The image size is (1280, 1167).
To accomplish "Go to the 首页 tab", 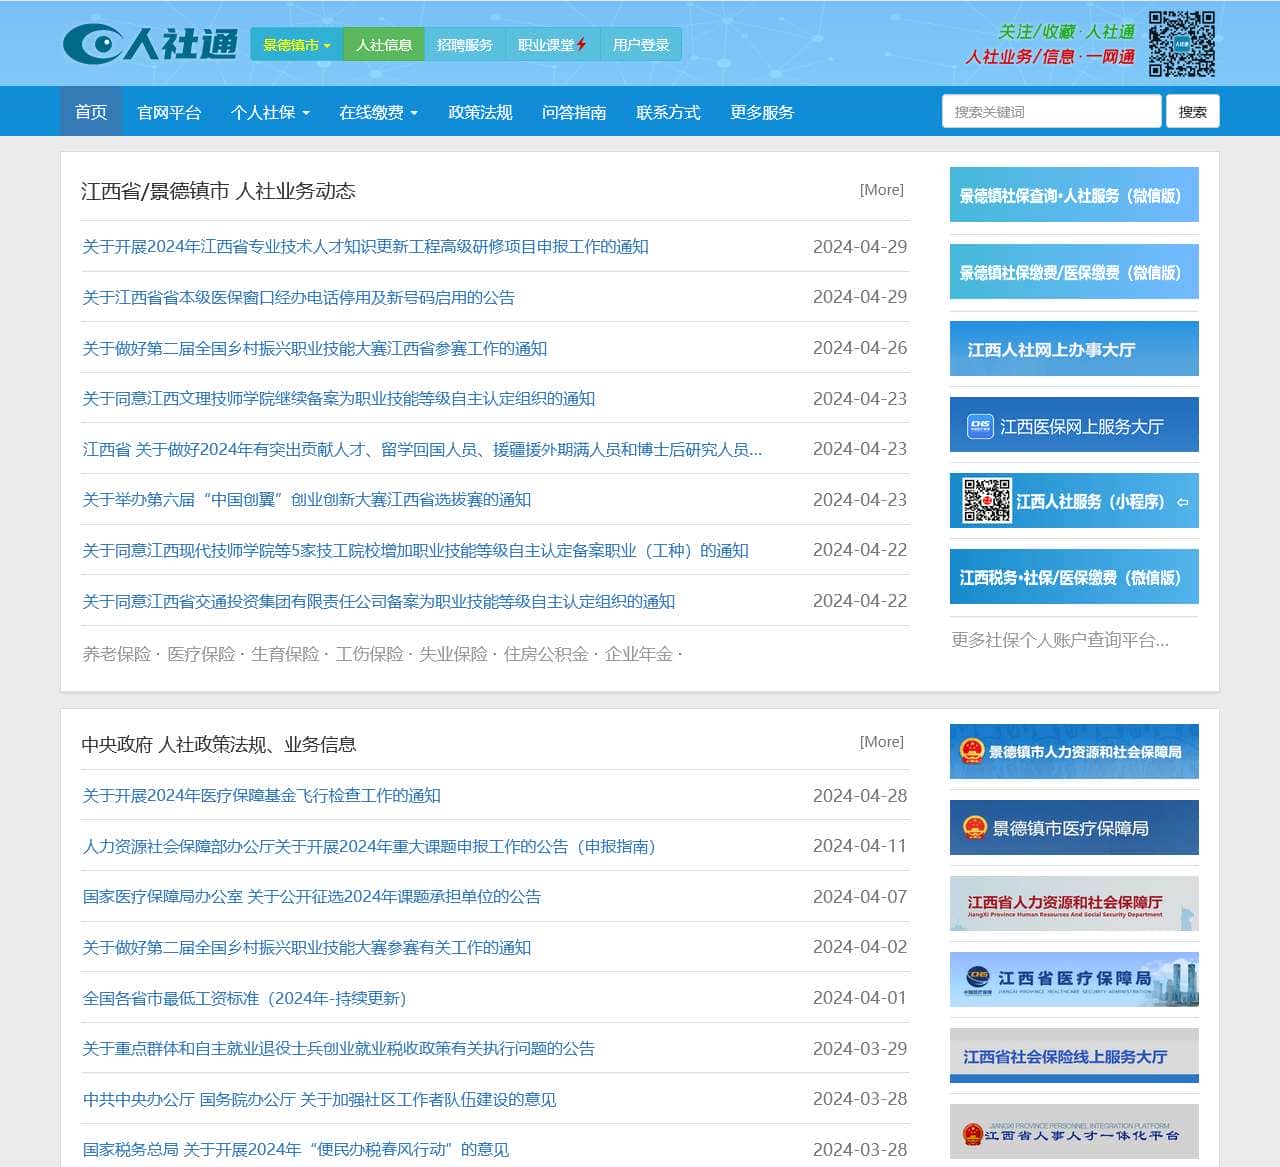I will point(90,112).
